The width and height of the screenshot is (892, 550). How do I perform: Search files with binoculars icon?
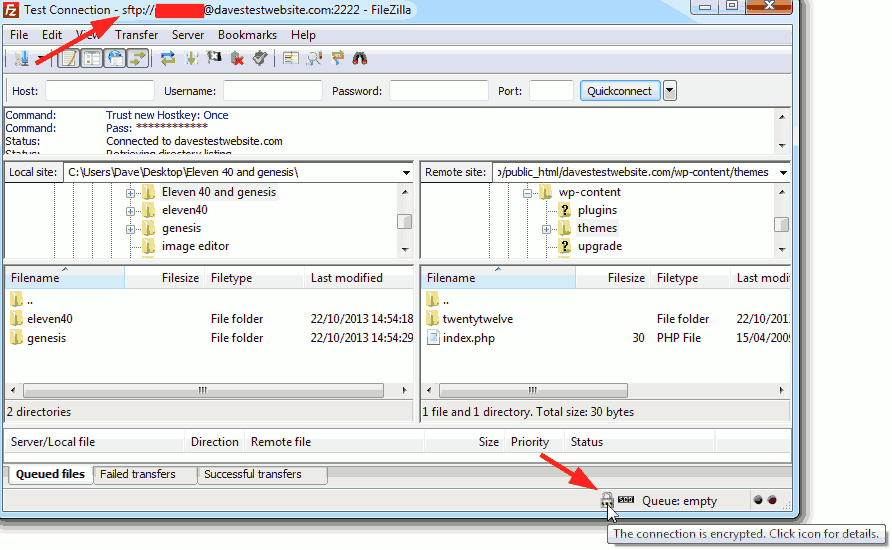(360, 58)
